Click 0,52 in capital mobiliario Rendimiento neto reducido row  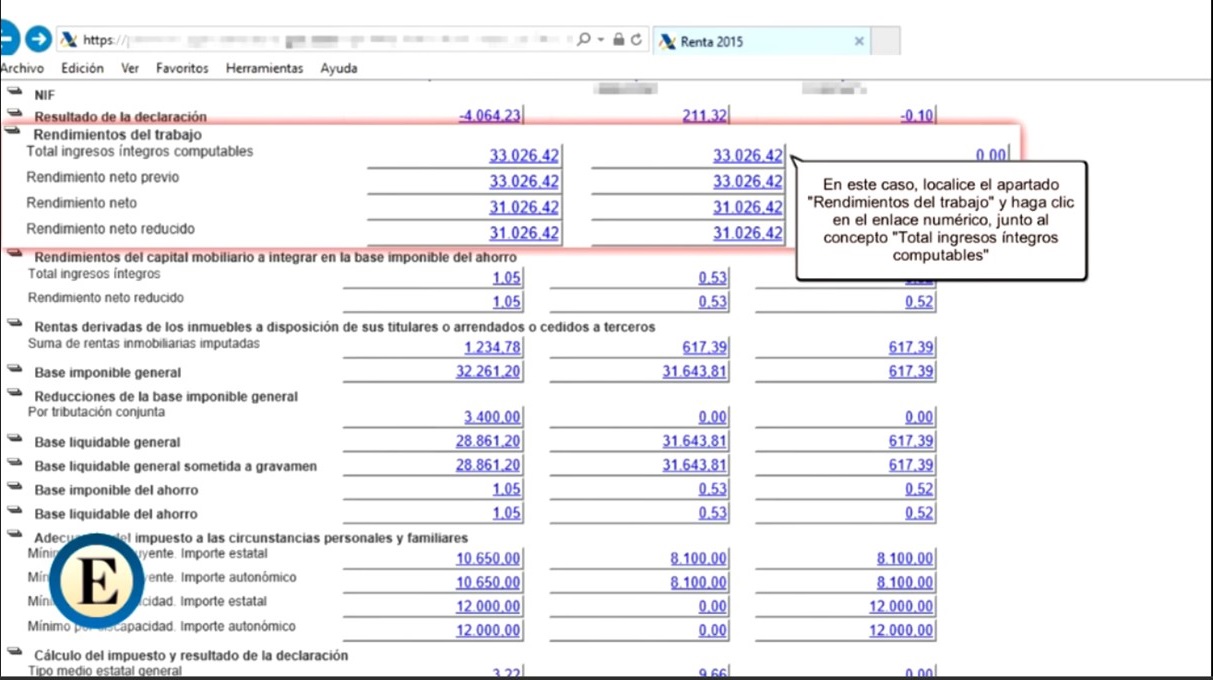[x=919, y=302]
